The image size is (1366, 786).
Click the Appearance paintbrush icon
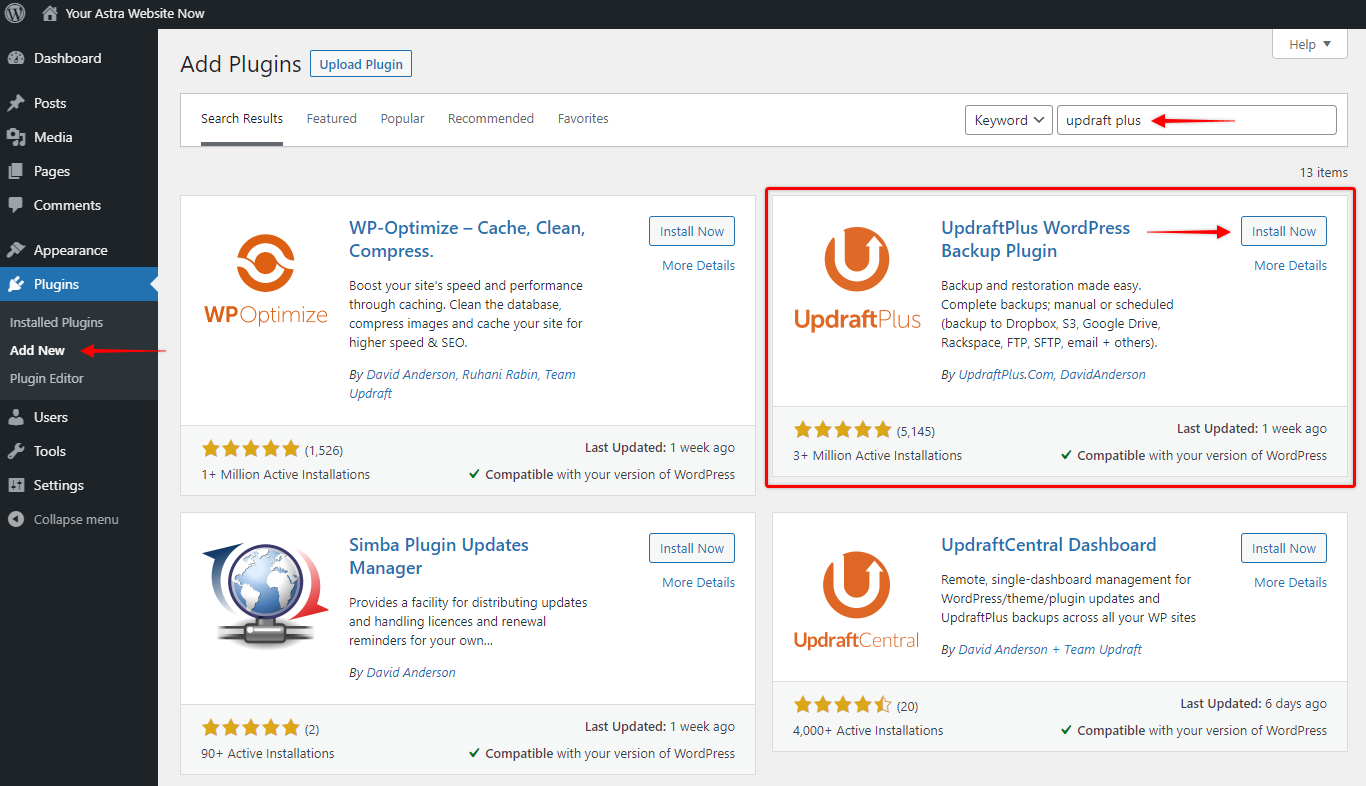pos(16,250)
